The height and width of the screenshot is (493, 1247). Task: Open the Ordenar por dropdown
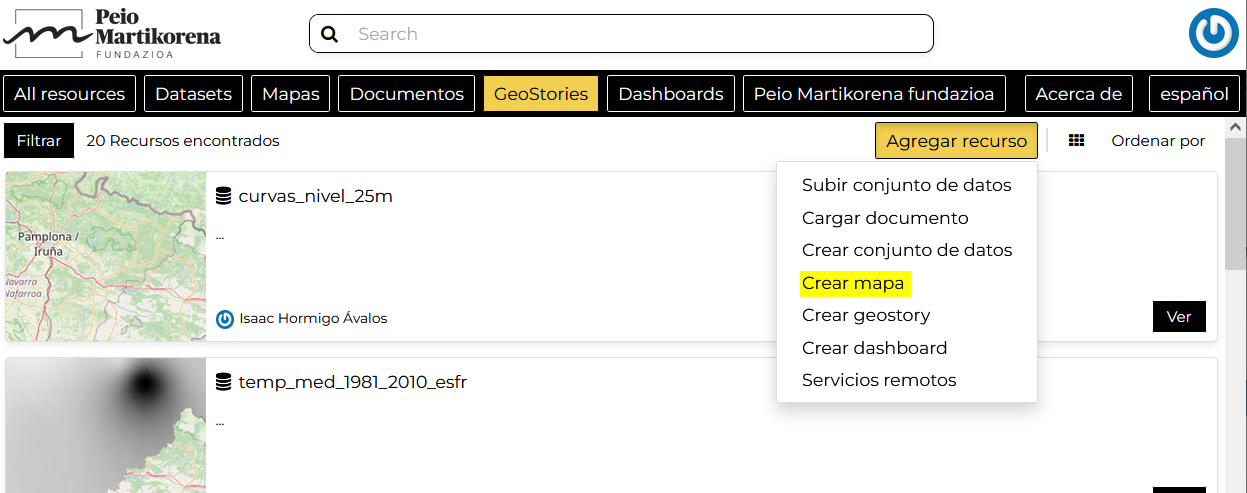click(x=1158, y=141)
